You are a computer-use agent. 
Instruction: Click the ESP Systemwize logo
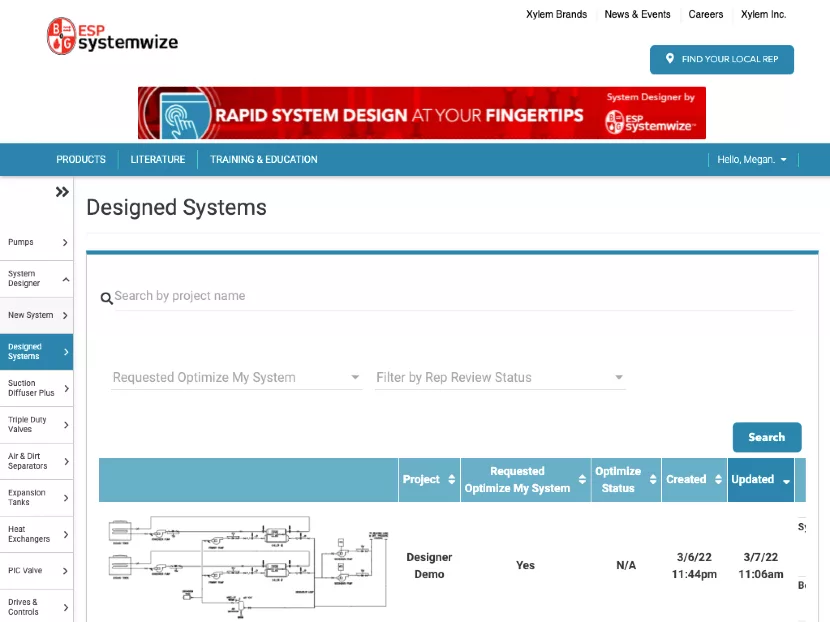(110, 36)
